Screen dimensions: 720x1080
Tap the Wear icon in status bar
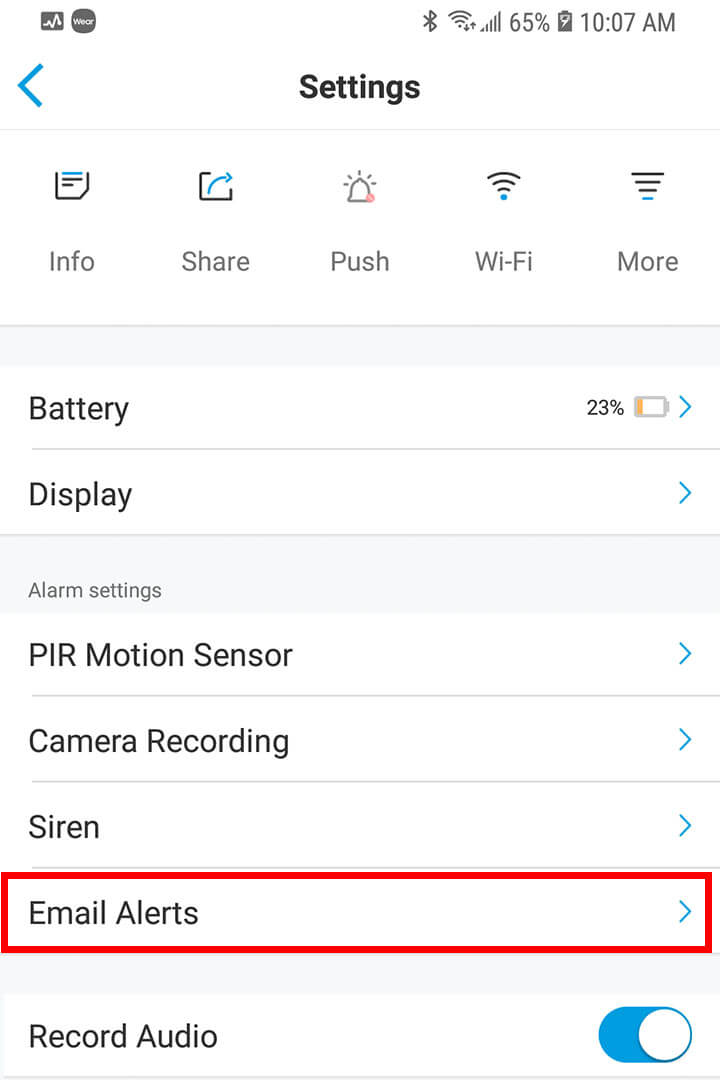tap(83, 21)
